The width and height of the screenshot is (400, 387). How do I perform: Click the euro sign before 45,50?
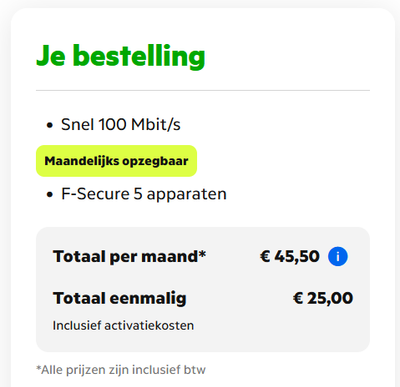click(x=265, y=257)
